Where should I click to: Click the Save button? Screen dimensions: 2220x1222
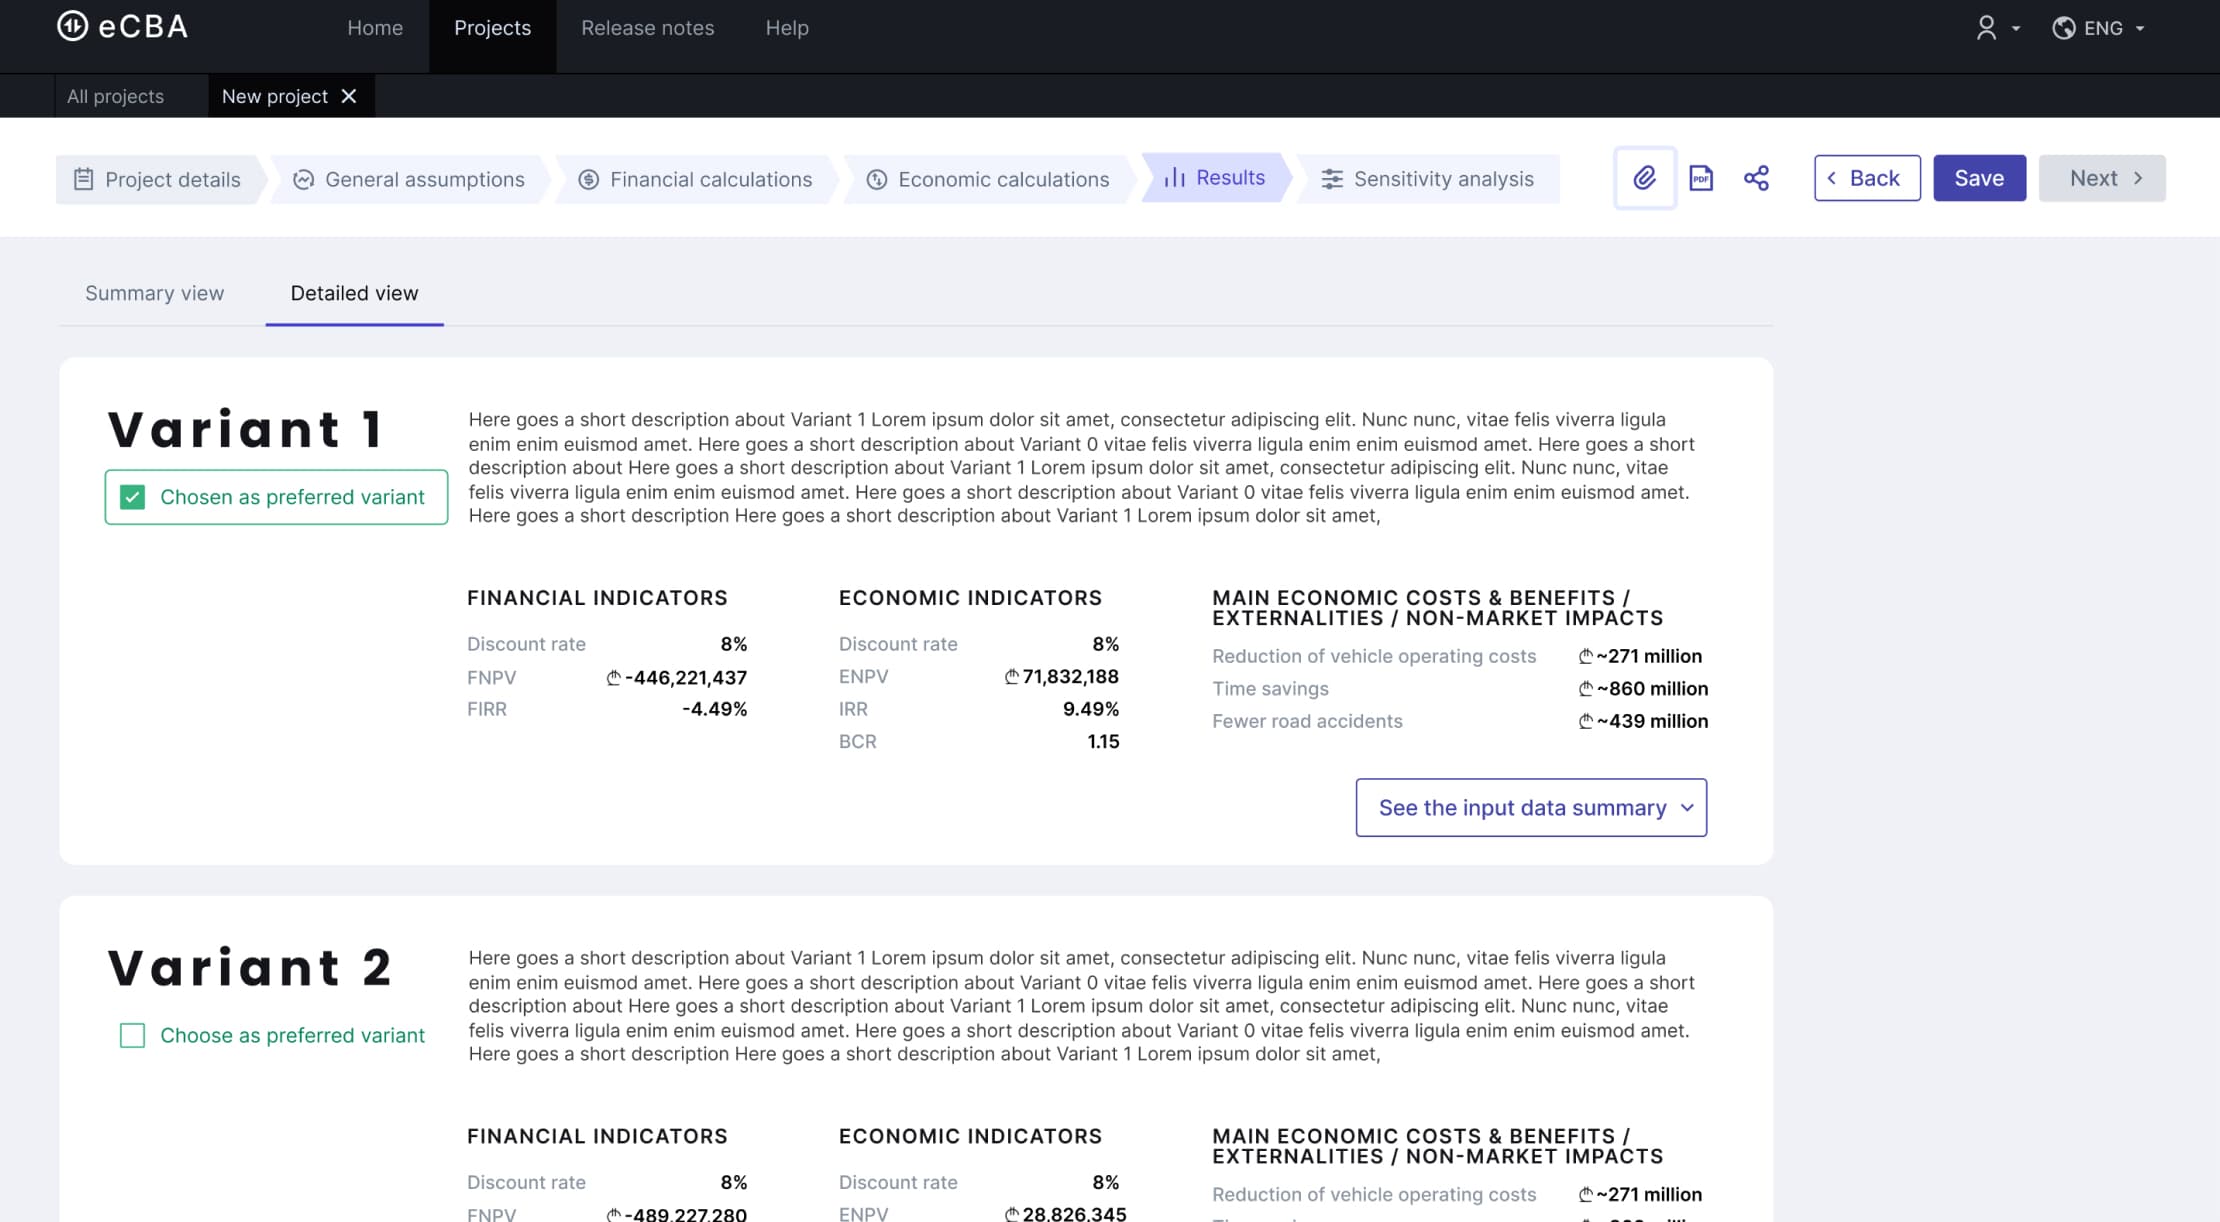(x=1979, y=178)
